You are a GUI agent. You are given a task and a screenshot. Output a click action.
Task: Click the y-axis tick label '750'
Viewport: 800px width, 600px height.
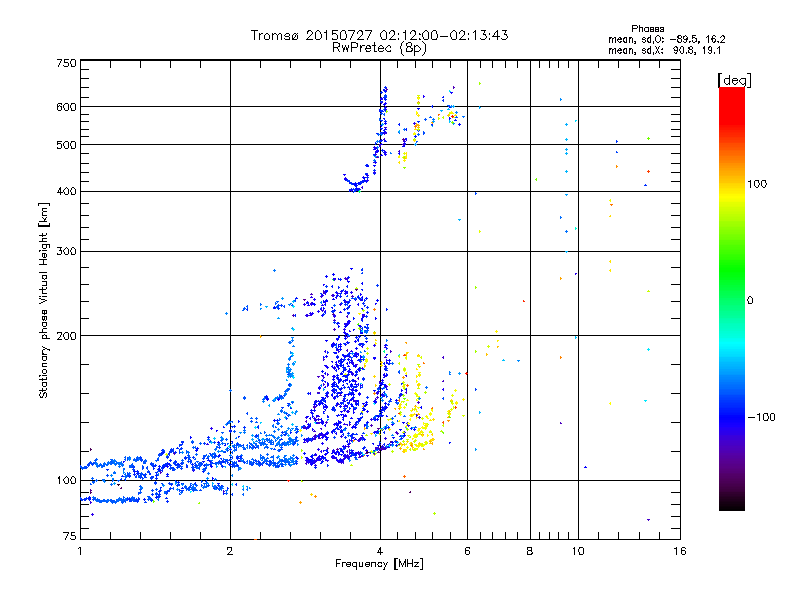point(66,63)
